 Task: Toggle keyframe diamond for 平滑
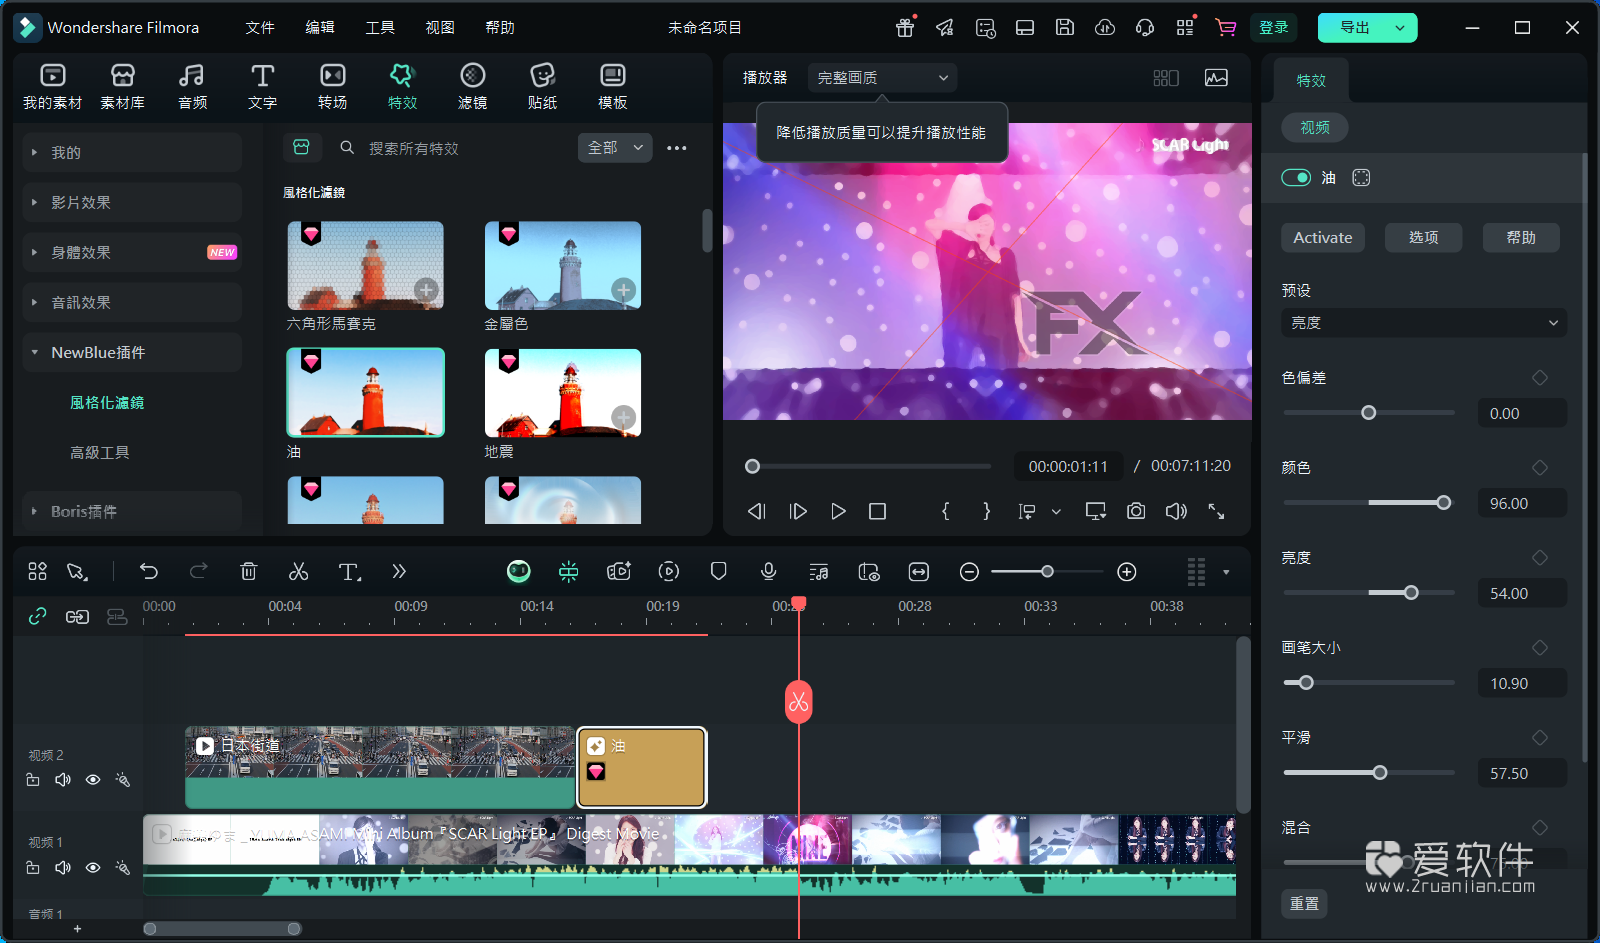(x=1540, y=737)
